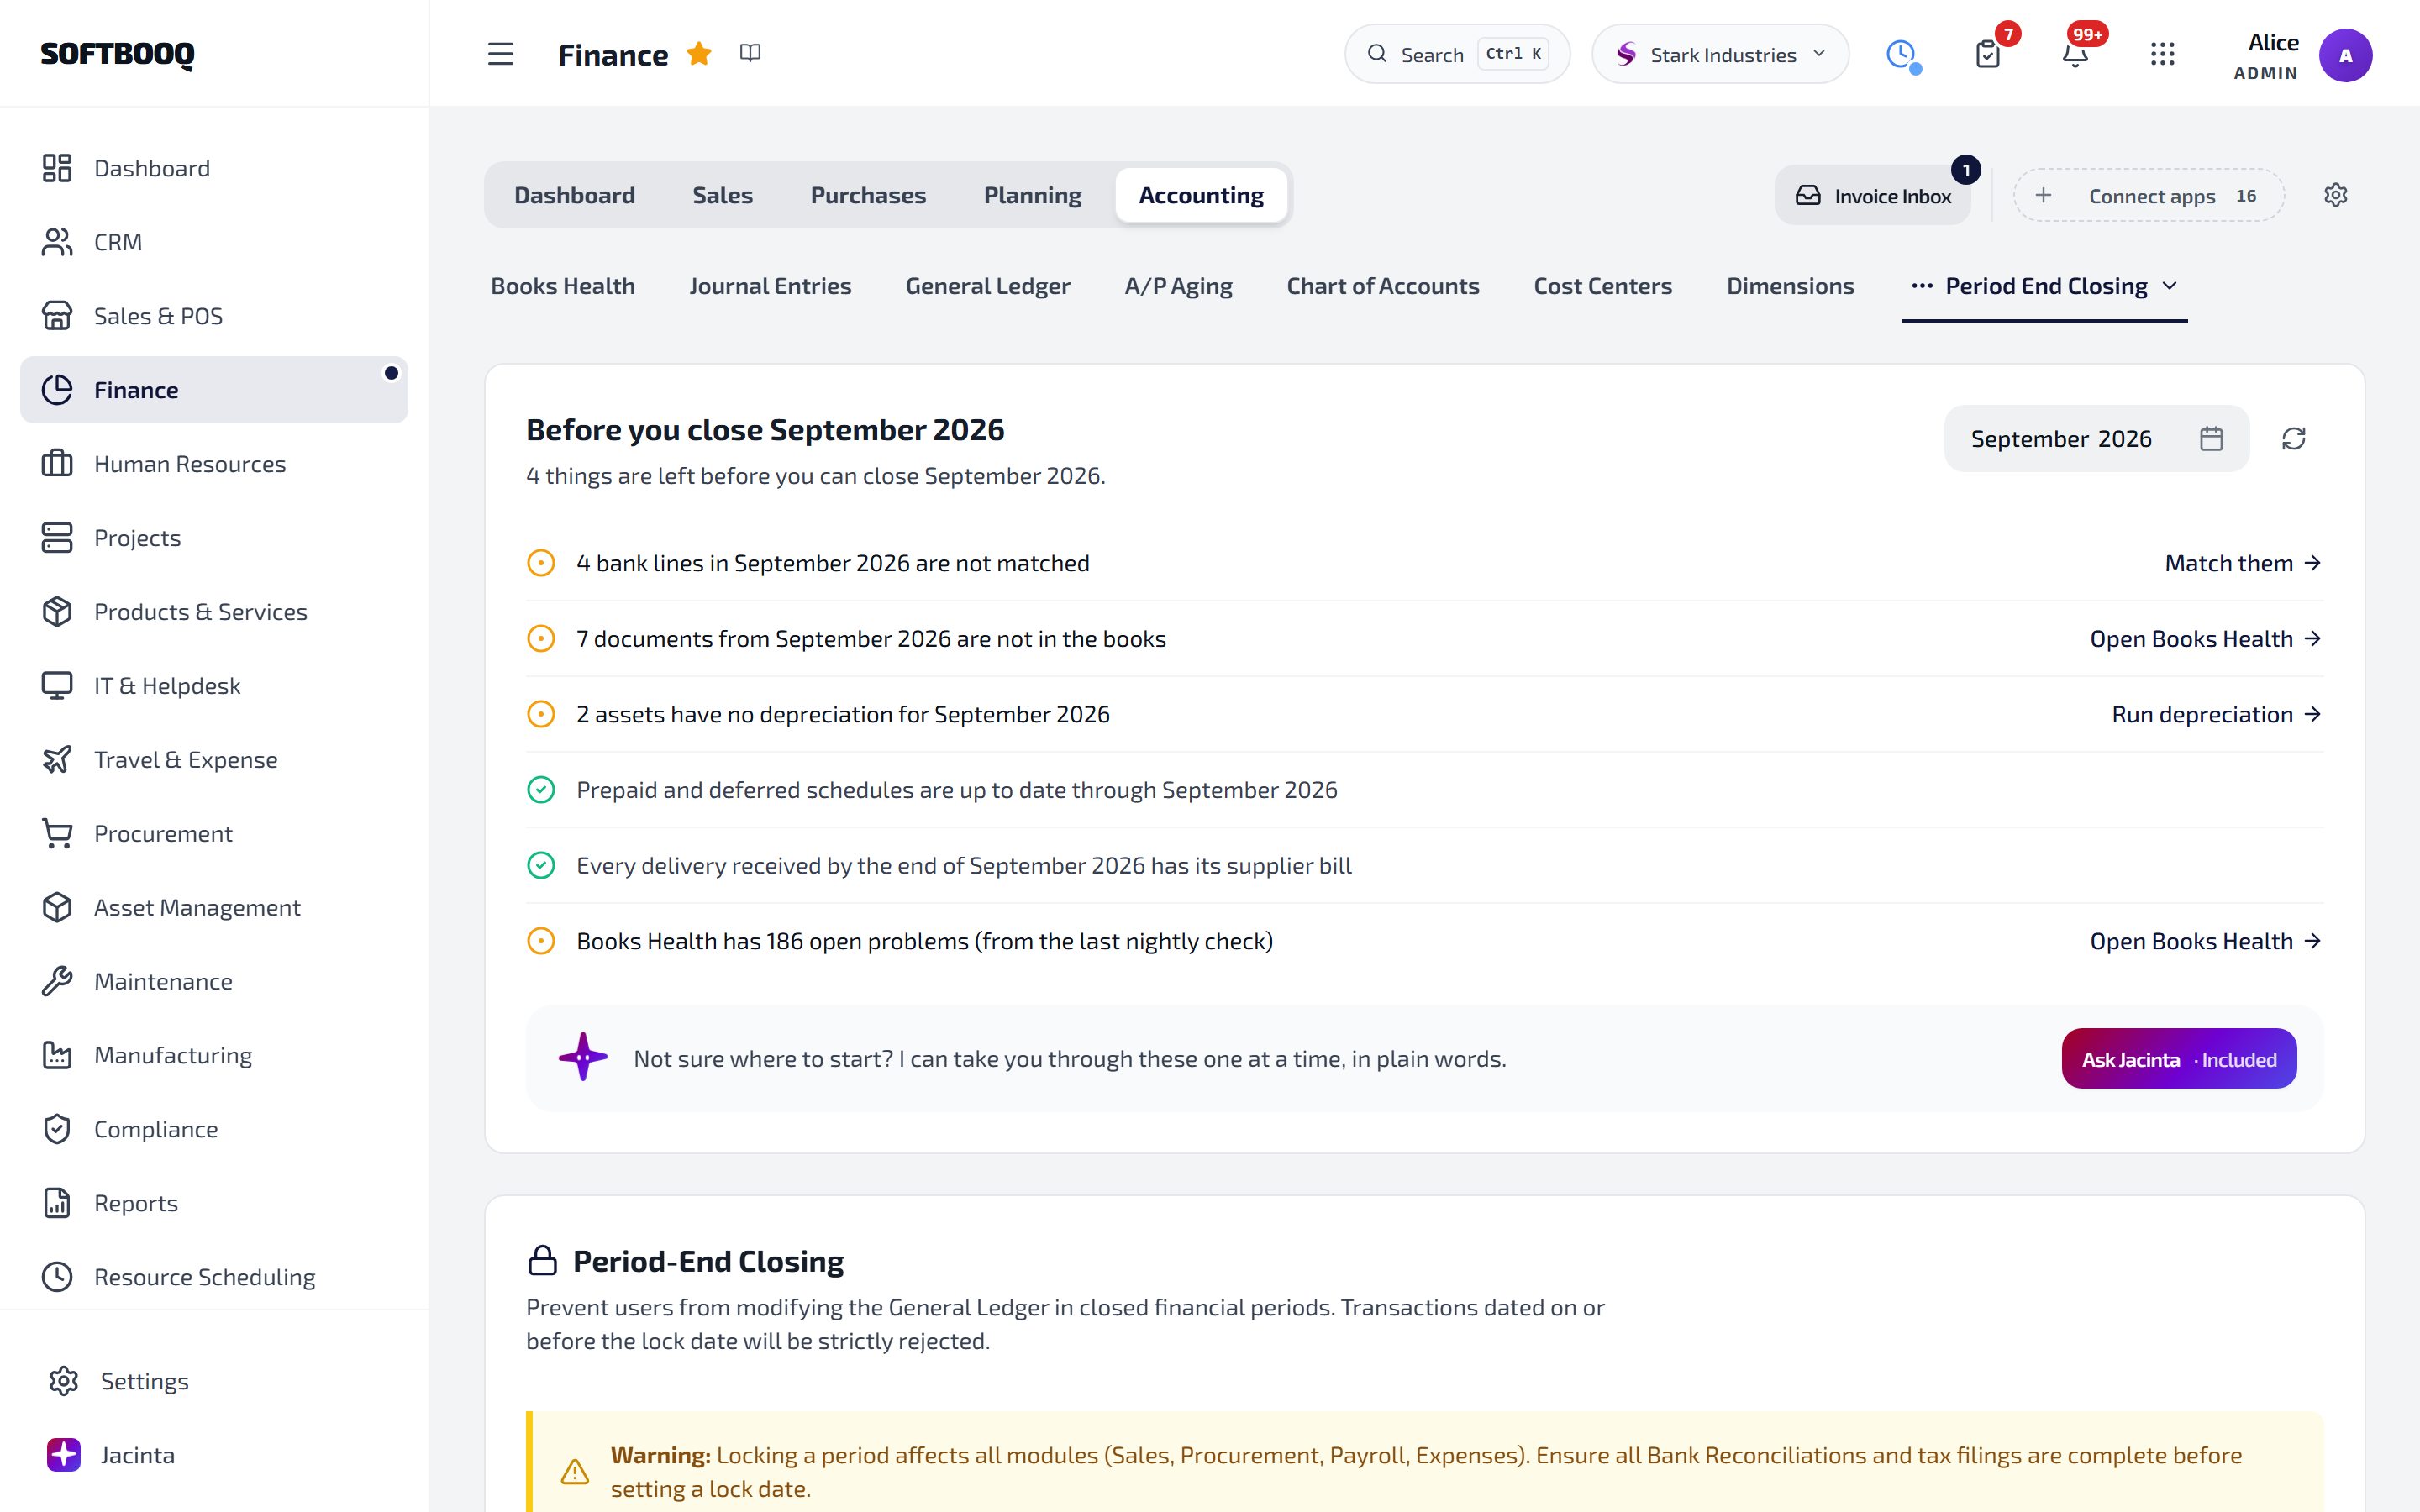Toggle the hamburger sidebar menu
This screenshot has width=2420, height=1512.
500,54
